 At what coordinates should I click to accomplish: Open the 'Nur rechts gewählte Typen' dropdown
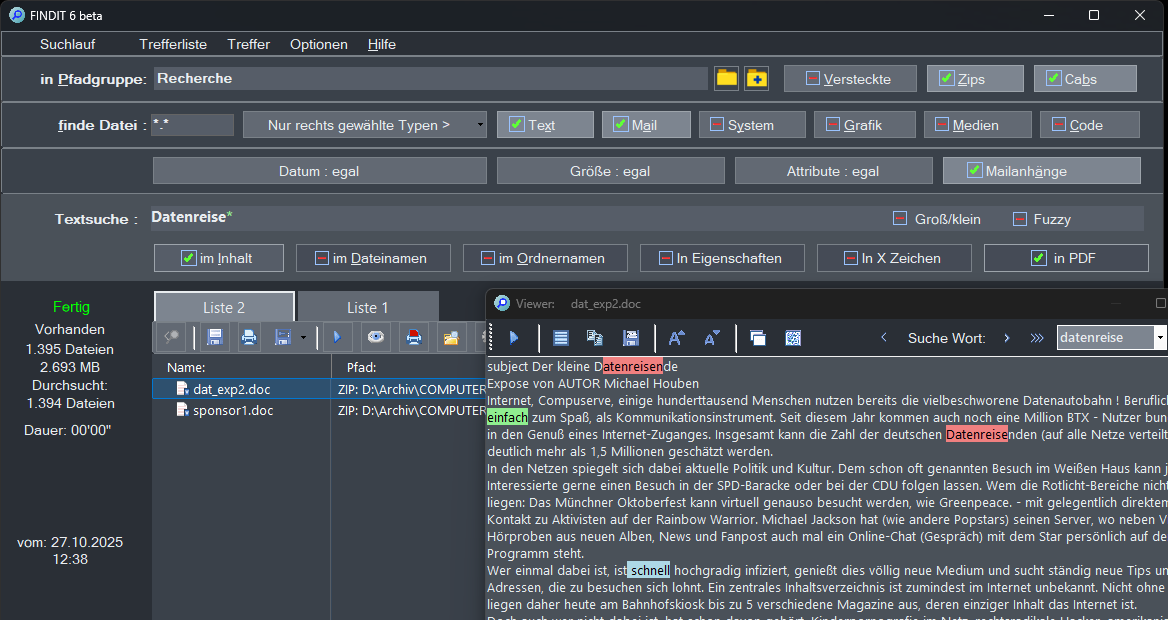pos(365,125)
